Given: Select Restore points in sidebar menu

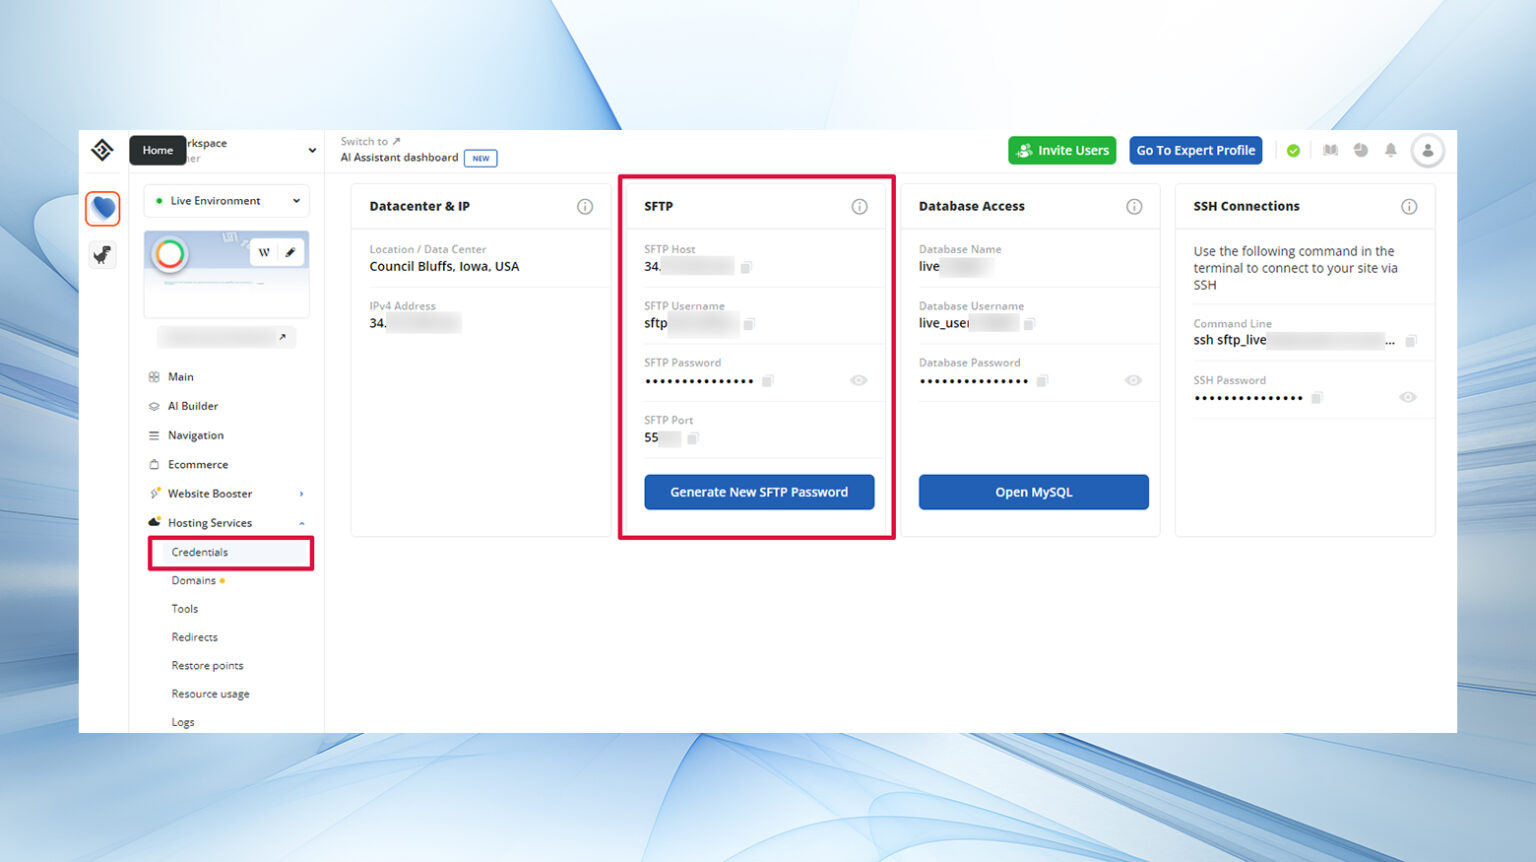Looking at the screenshot, I should click(x=207, y=666).
